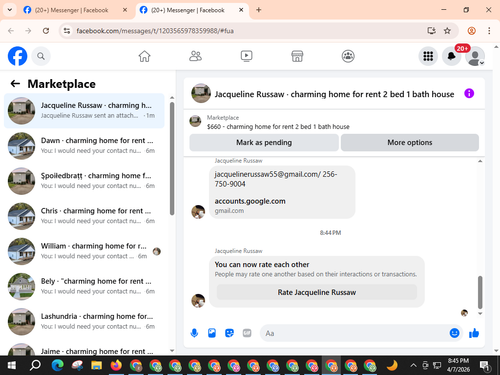Click the Aa message input field

[x=355, y=333]
